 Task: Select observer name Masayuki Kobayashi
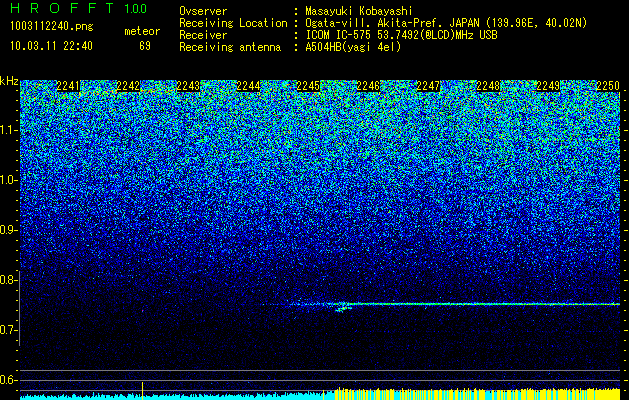click(359, 11)
